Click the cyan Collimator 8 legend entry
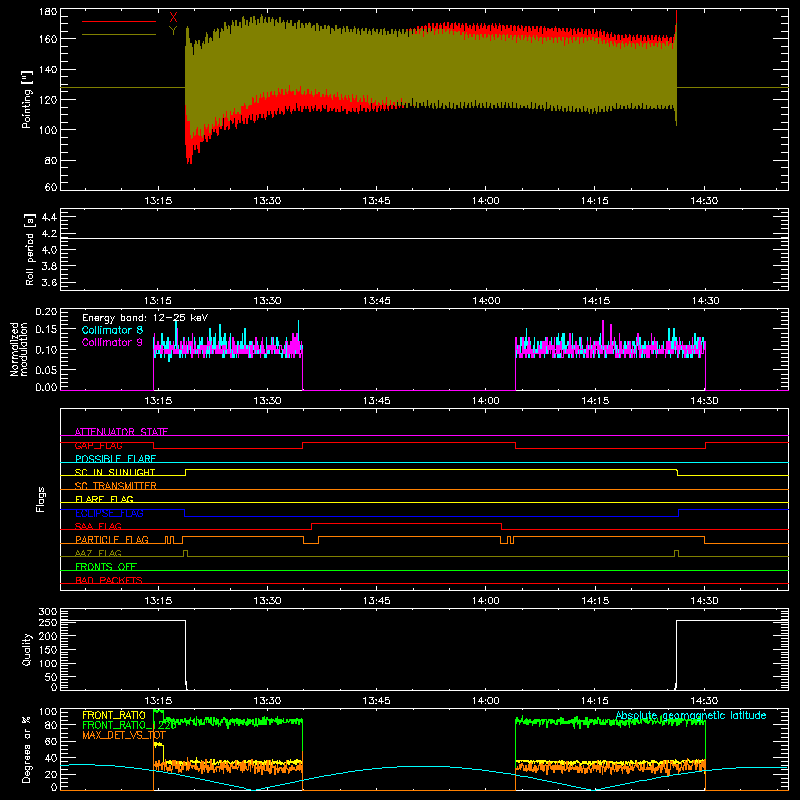This screenshot has height=800, width=800. point(112,330)
